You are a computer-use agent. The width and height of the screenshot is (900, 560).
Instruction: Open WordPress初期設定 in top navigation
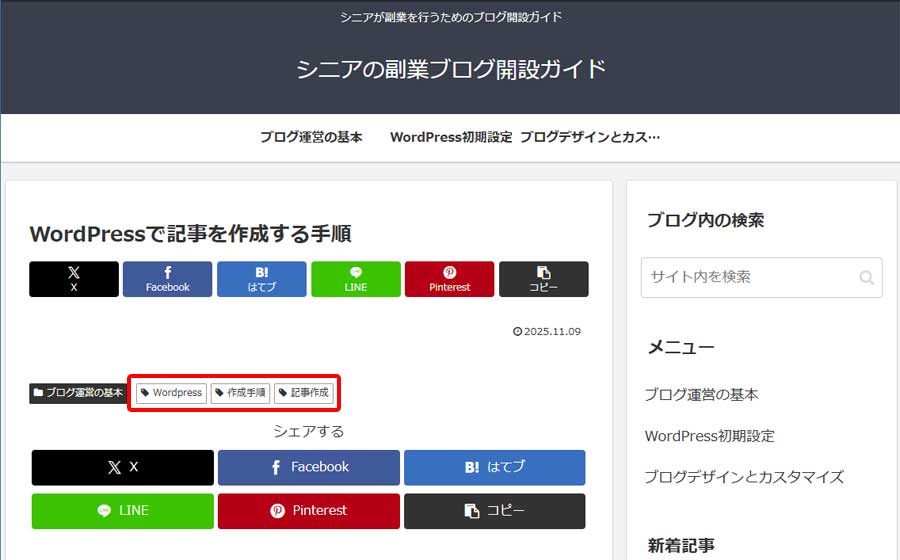[451, 138]
